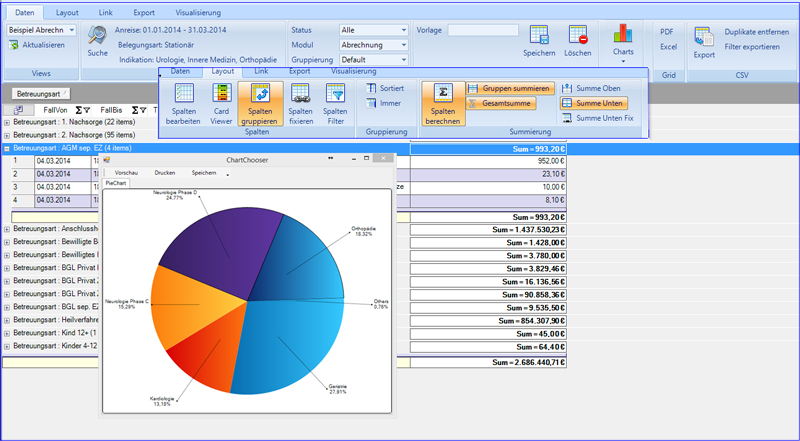Click Spalten fixieren icon

point(301,93)
